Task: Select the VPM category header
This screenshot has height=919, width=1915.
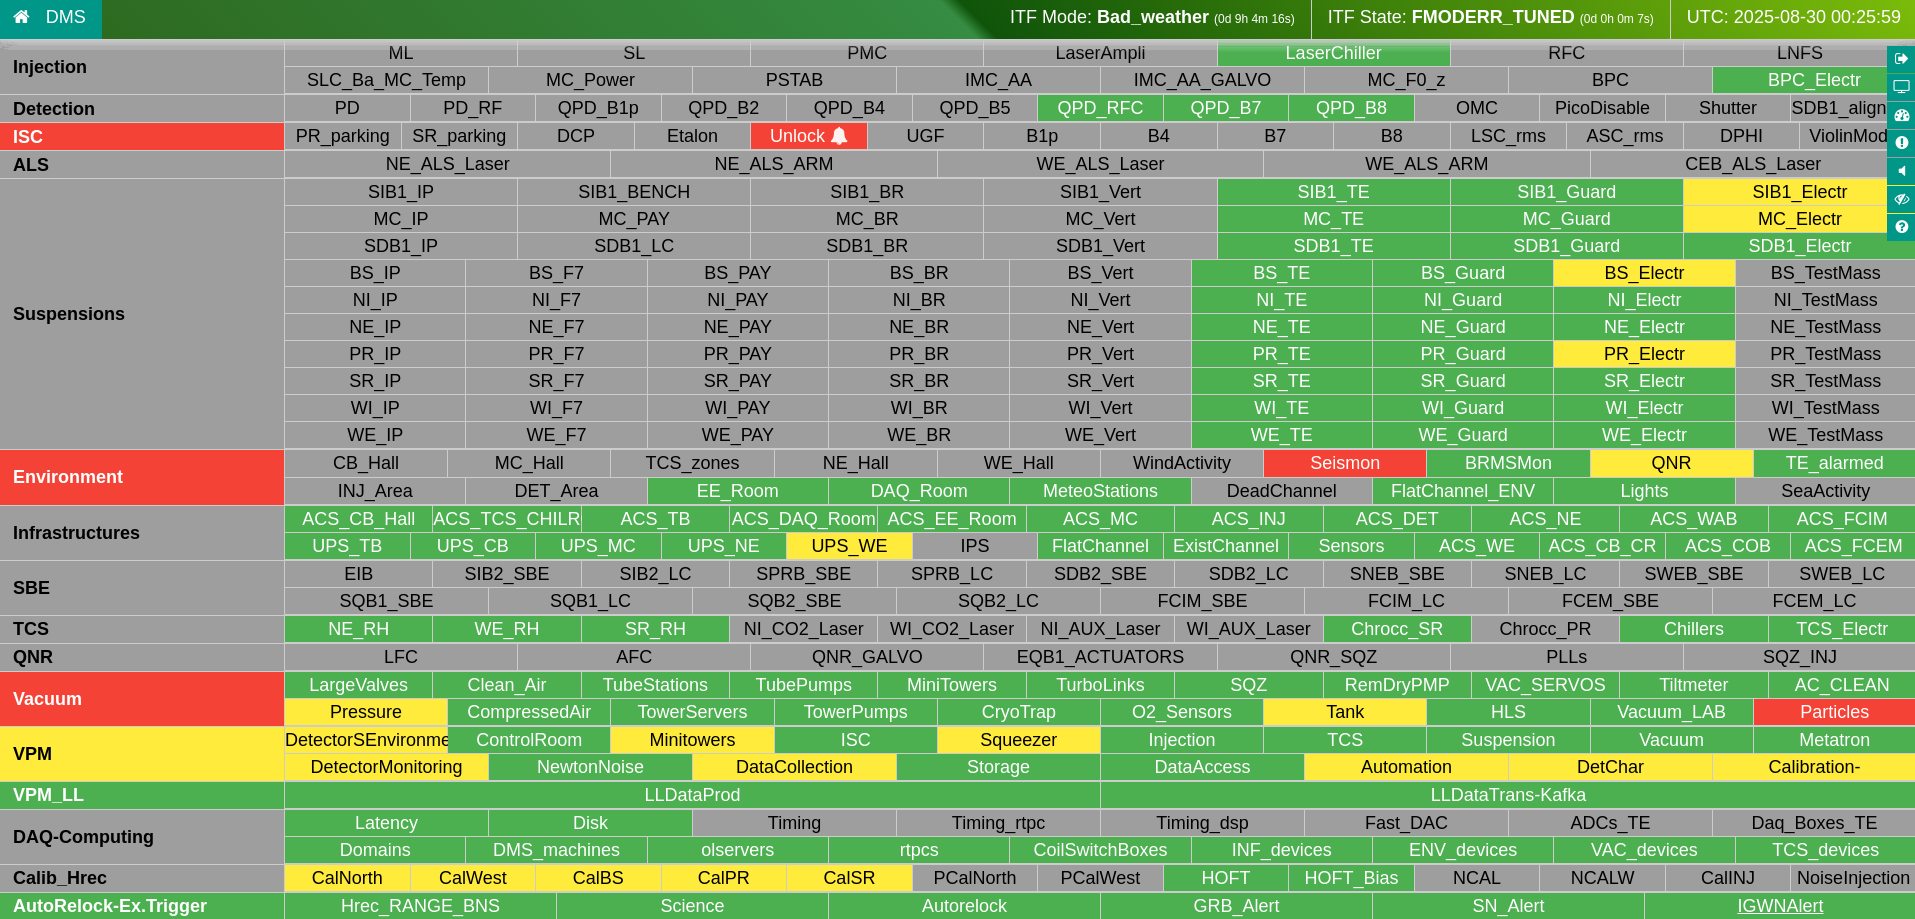Action: point(142,754)
